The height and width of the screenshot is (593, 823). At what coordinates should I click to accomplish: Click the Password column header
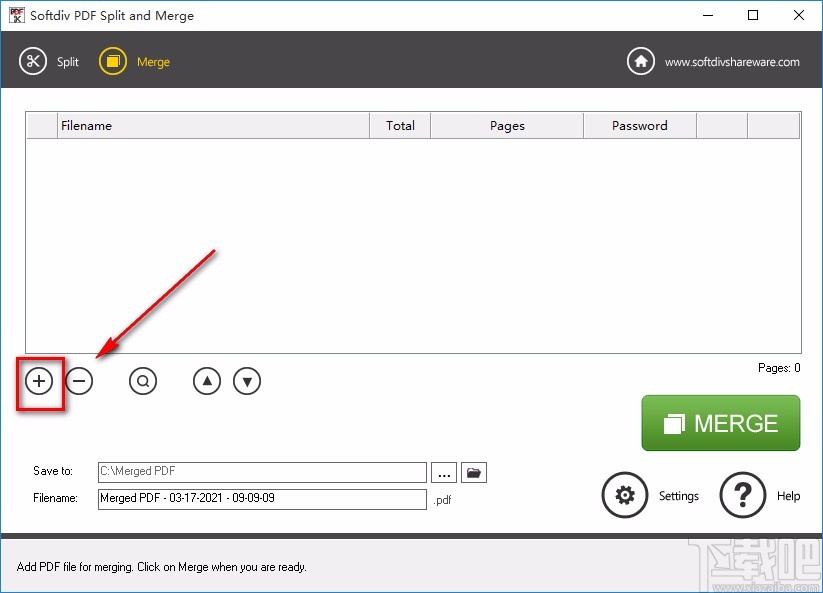[640, 125]
